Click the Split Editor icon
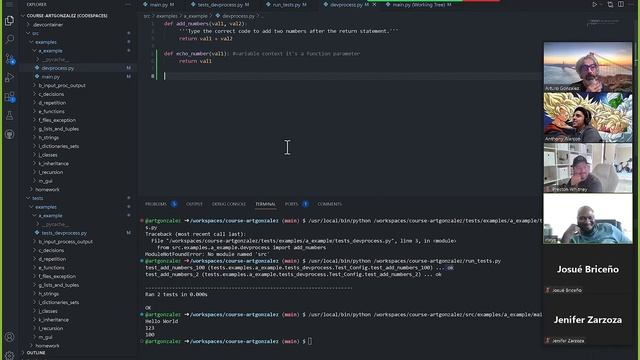Viewport: 640px width, 360px height. [x=621, y=4]
